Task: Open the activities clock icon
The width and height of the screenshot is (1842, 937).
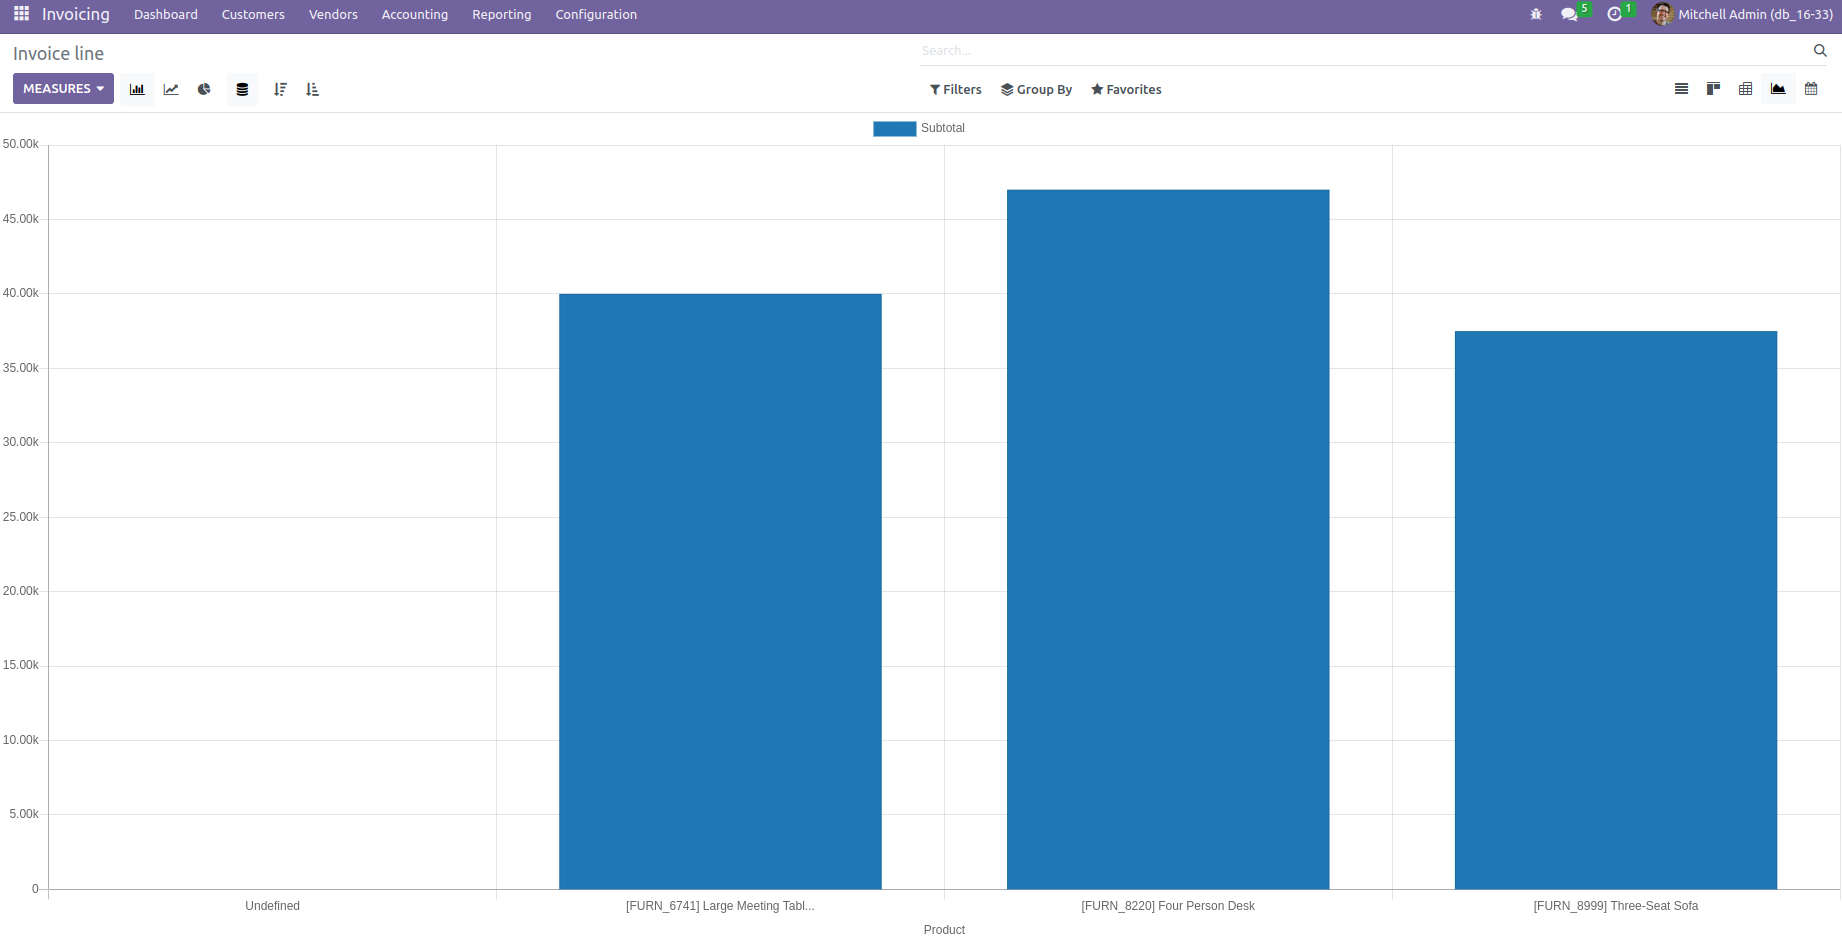Action: tap(1614, 14)
